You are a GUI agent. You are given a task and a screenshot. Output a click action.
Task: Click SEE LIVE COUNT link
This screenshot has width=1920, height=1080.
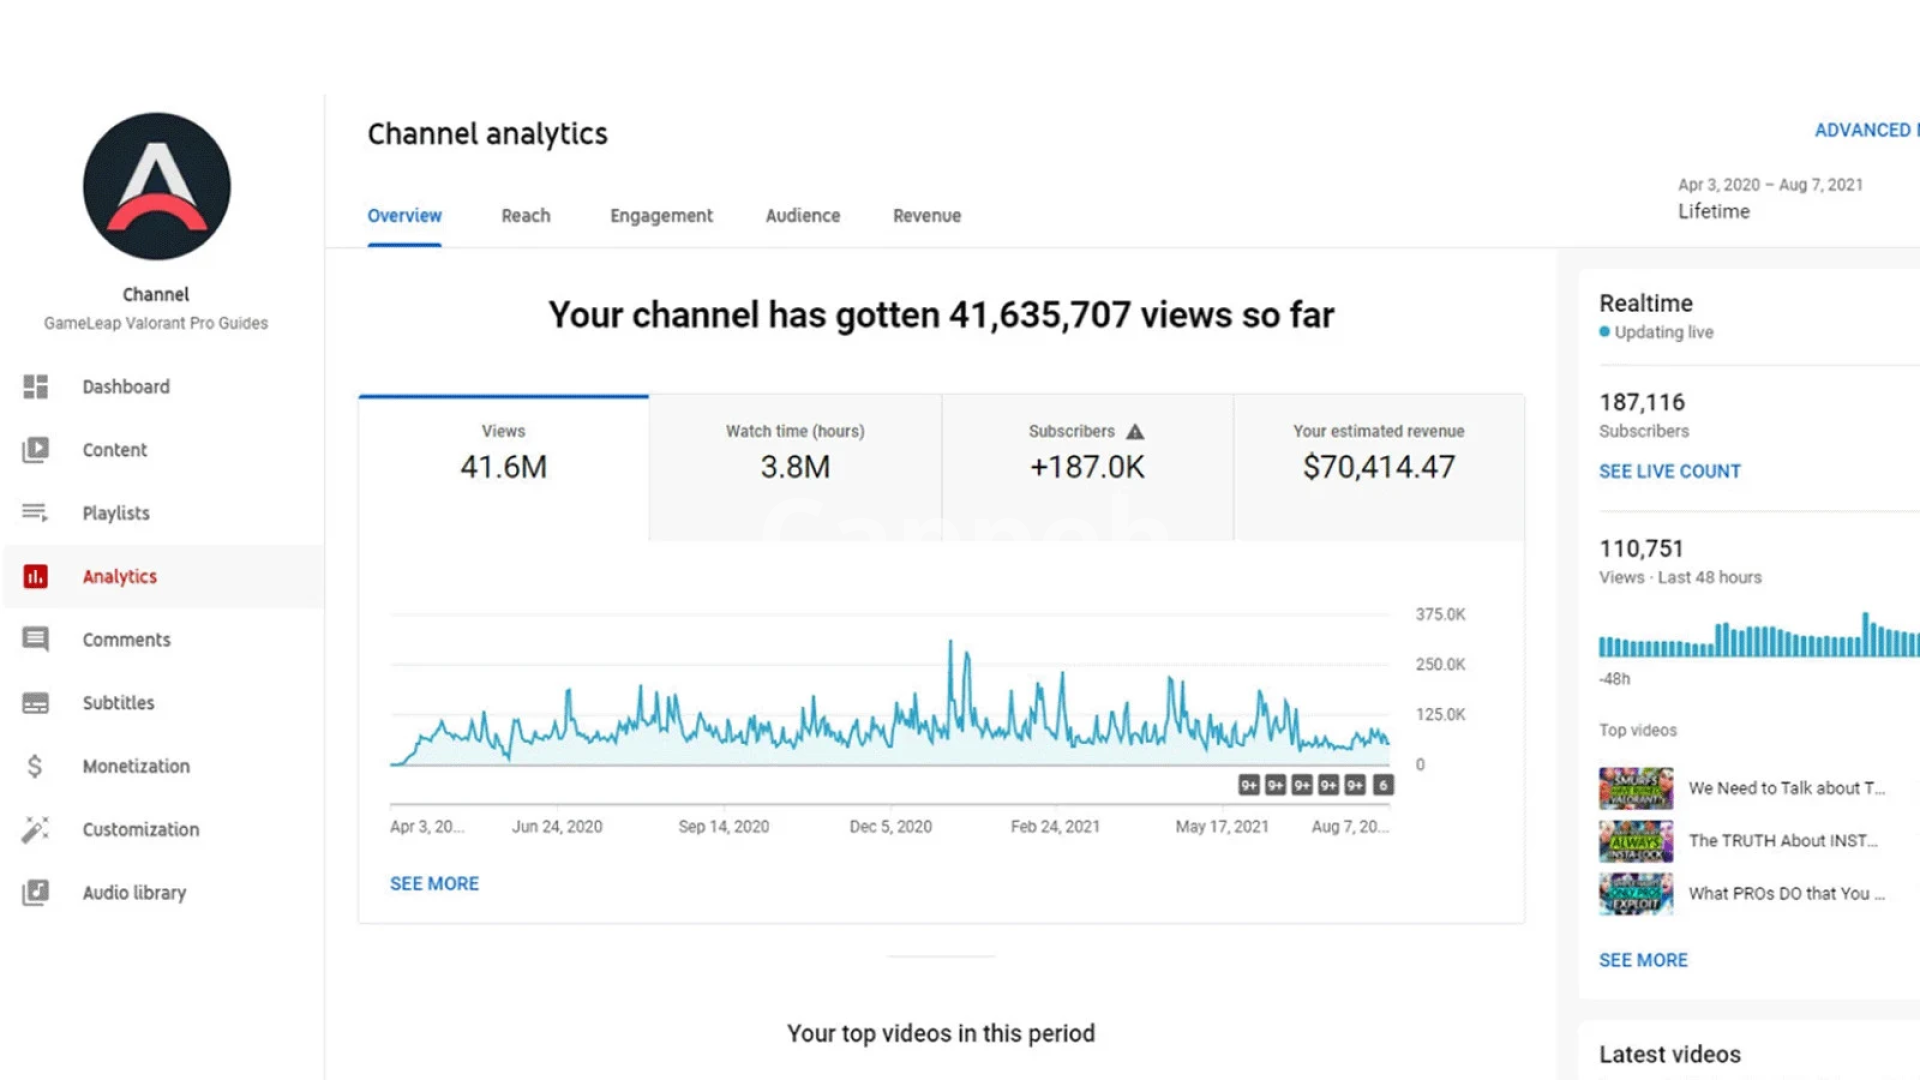tap(1669, 471)
